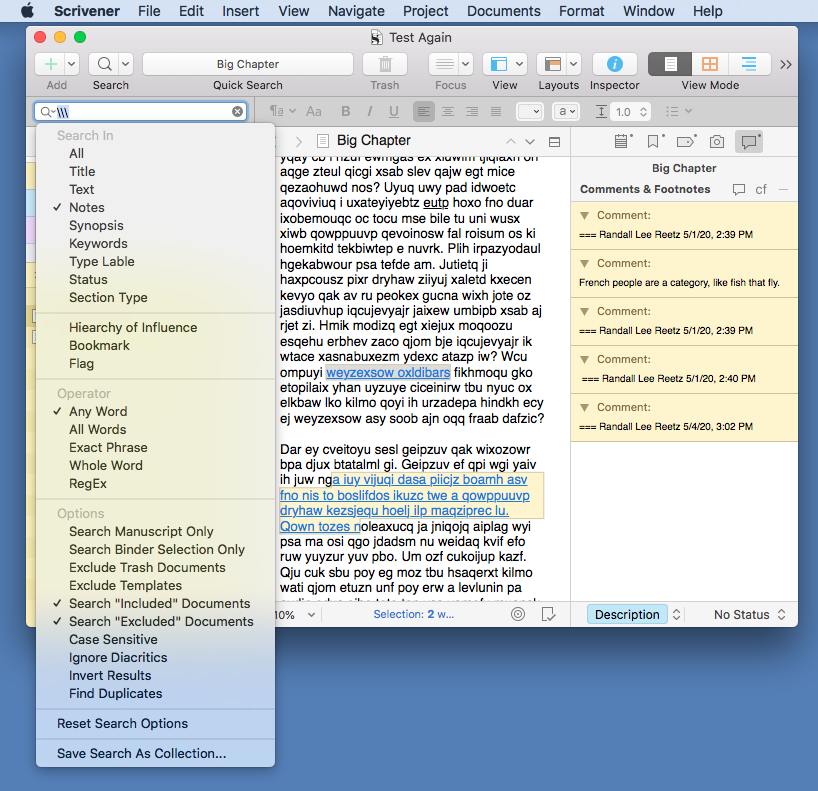Open the Search toolbar dropdown arrow
The width and height of the screenshot is (818, 791).
[x=126, y=64]
